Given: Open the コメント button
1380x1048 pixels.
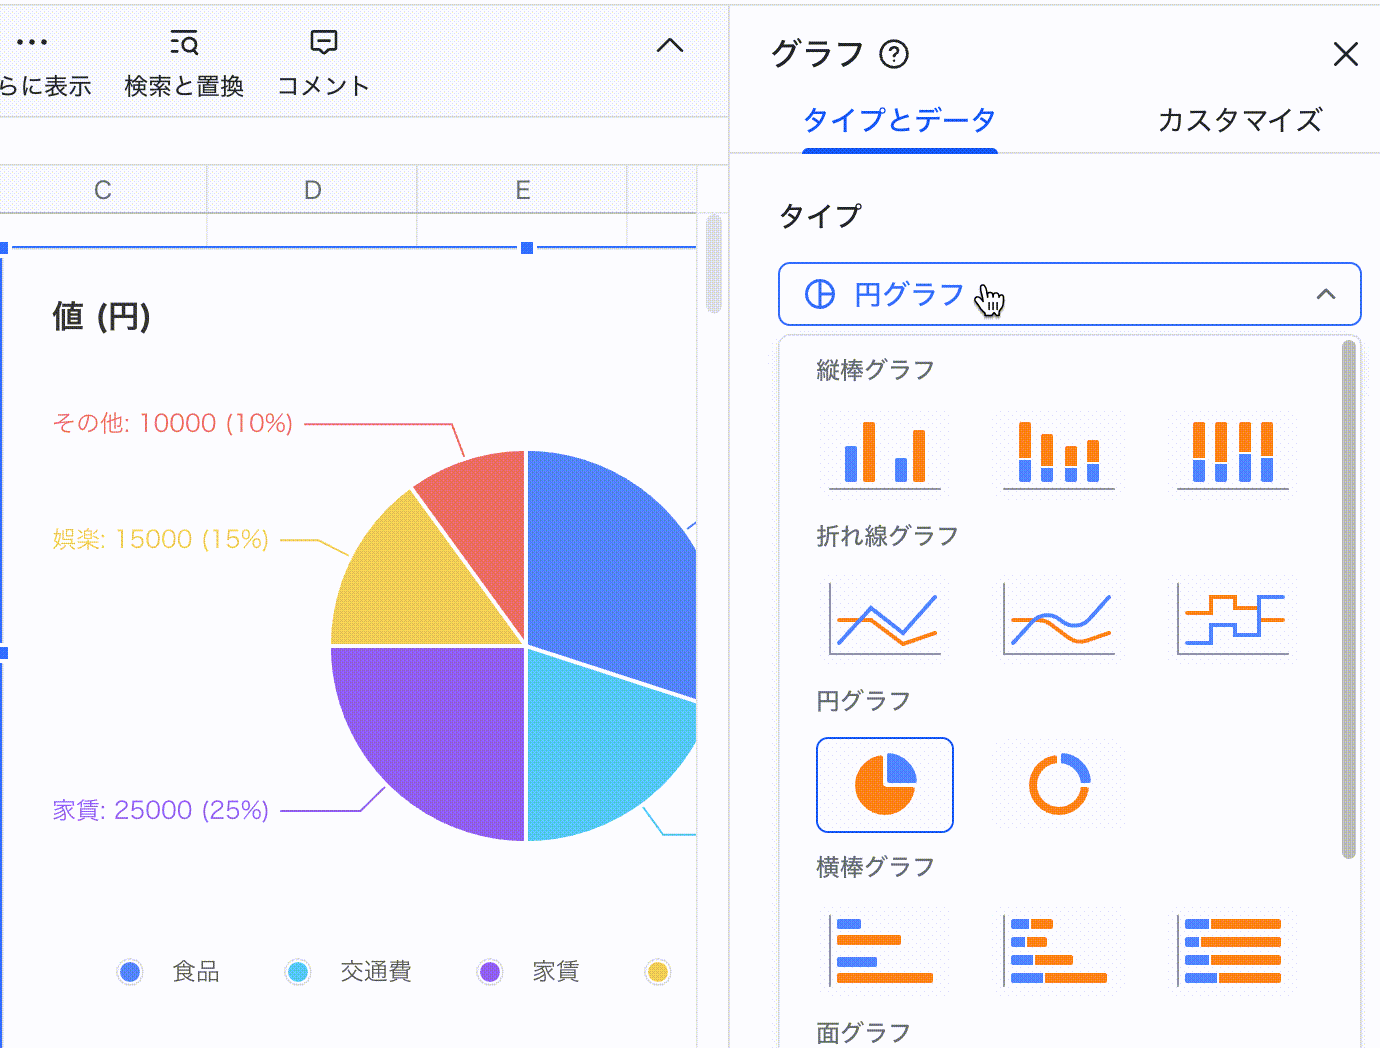Looking at the screenshot, I should click(323, 62).
